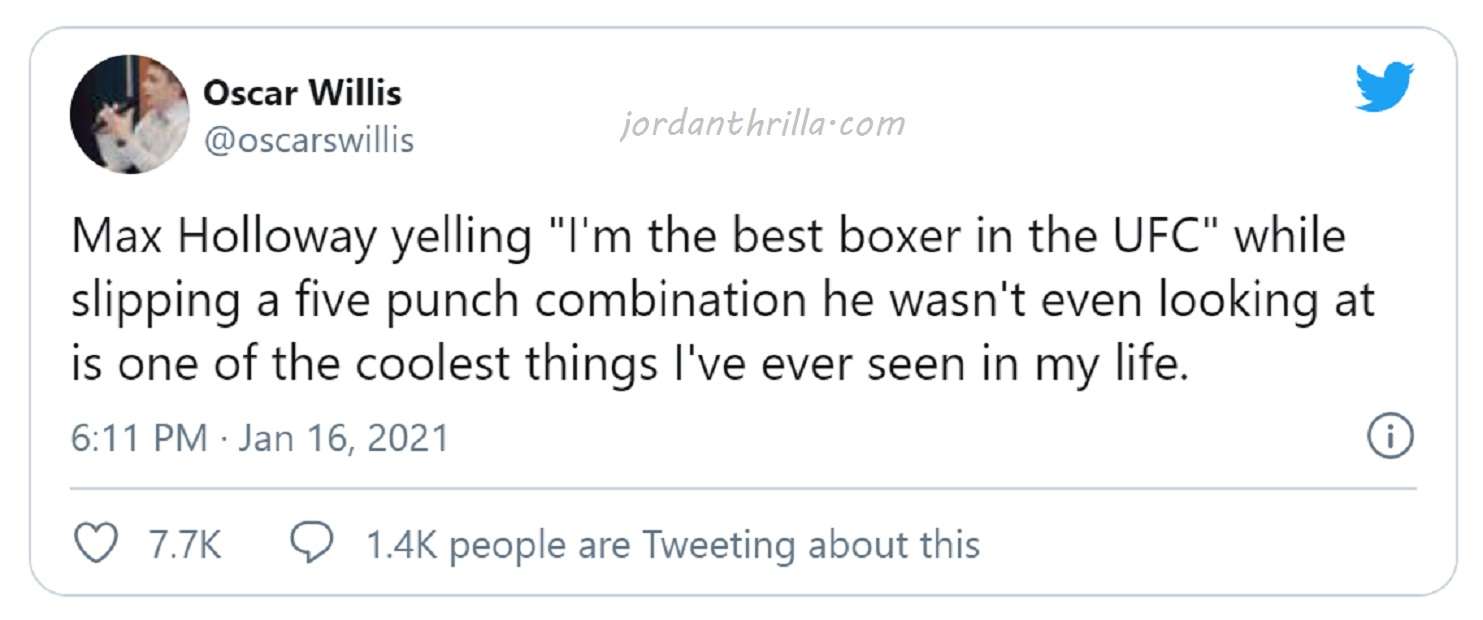Click the 6:11 PM time text

(139, 439)
